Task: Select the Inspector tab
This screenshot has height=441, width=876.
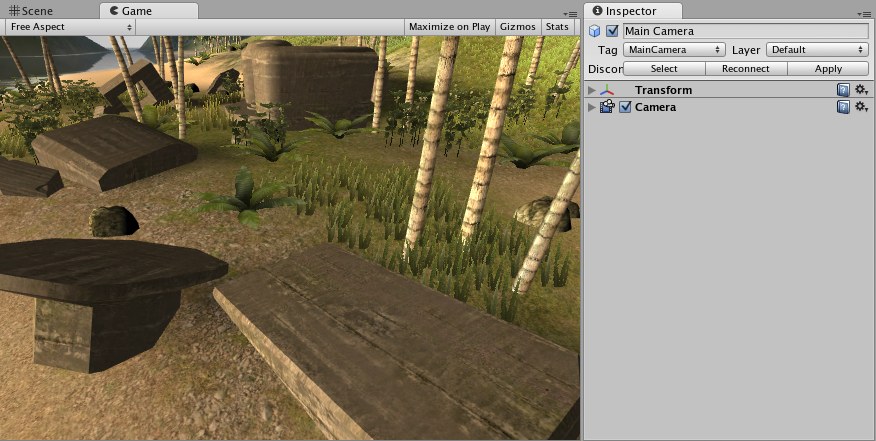Action: pos(633,11)
